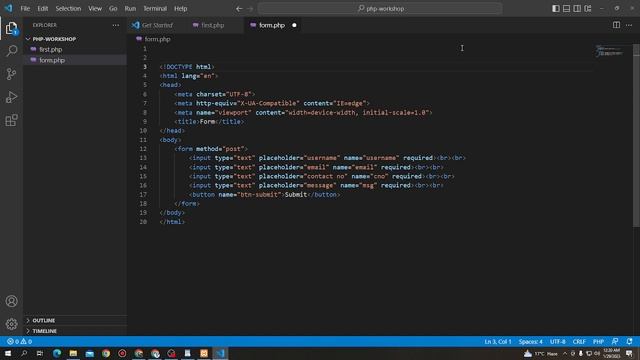
Task: Switch to the Get Started tab
Action: pyautogui.click(x=157, y=25)
